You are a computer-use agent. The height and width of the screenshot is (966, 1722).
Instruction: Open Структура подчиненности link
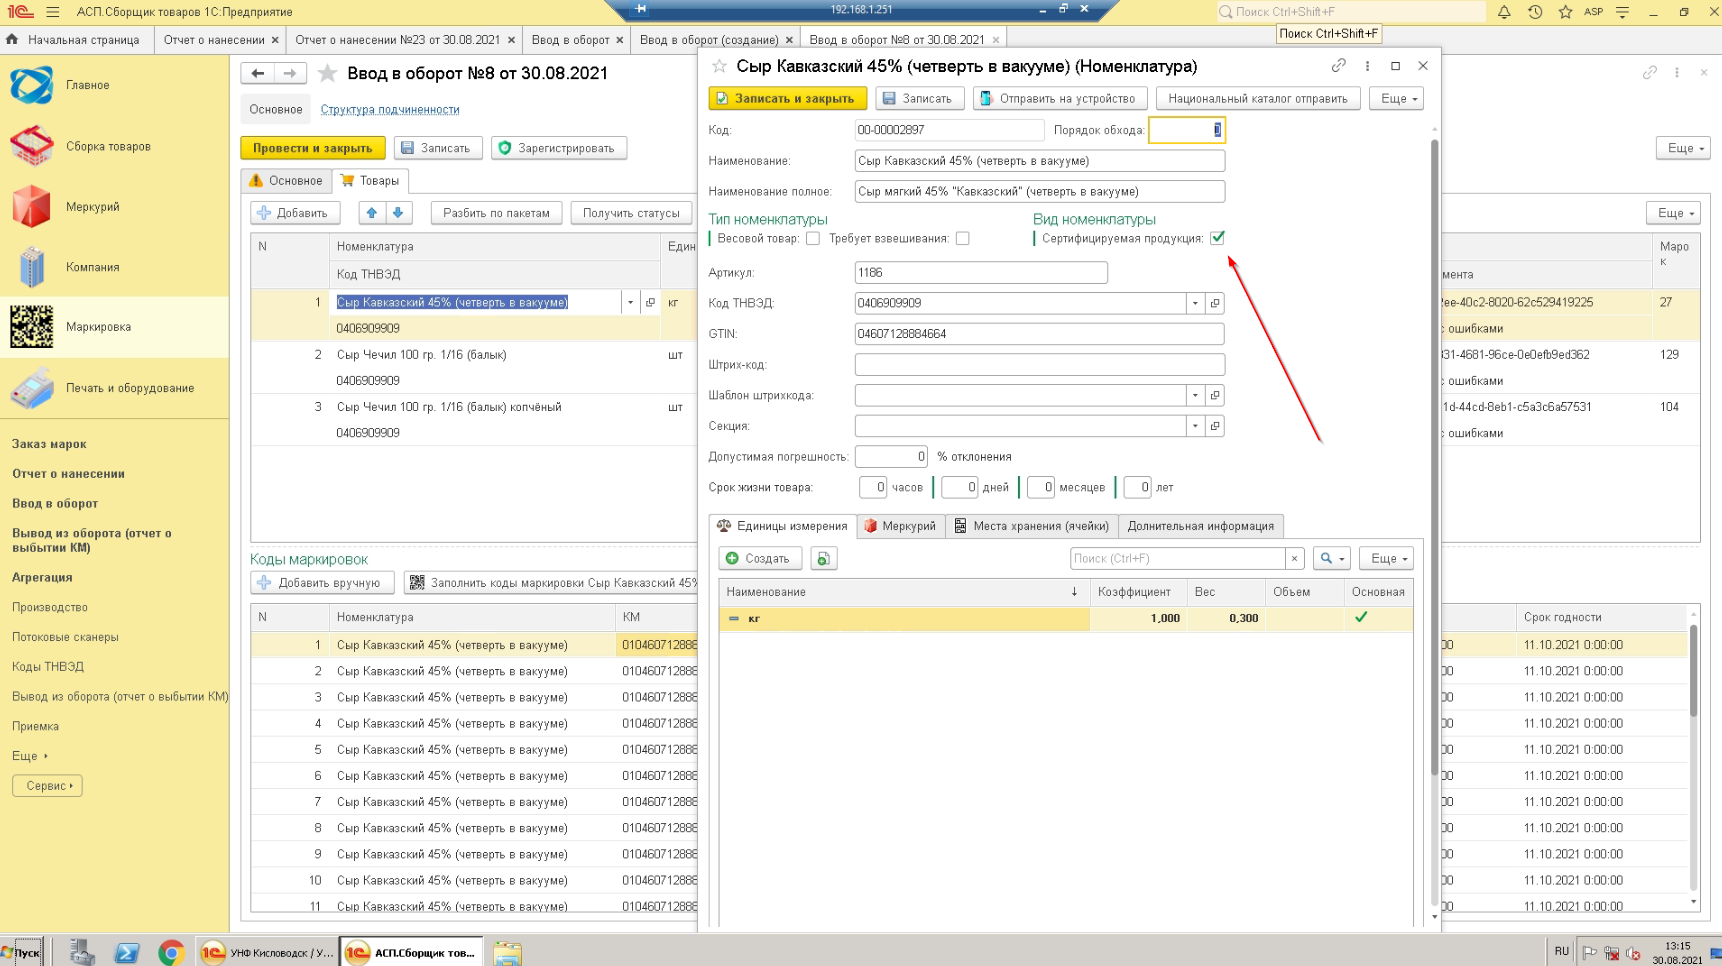[x=390, y=110]
